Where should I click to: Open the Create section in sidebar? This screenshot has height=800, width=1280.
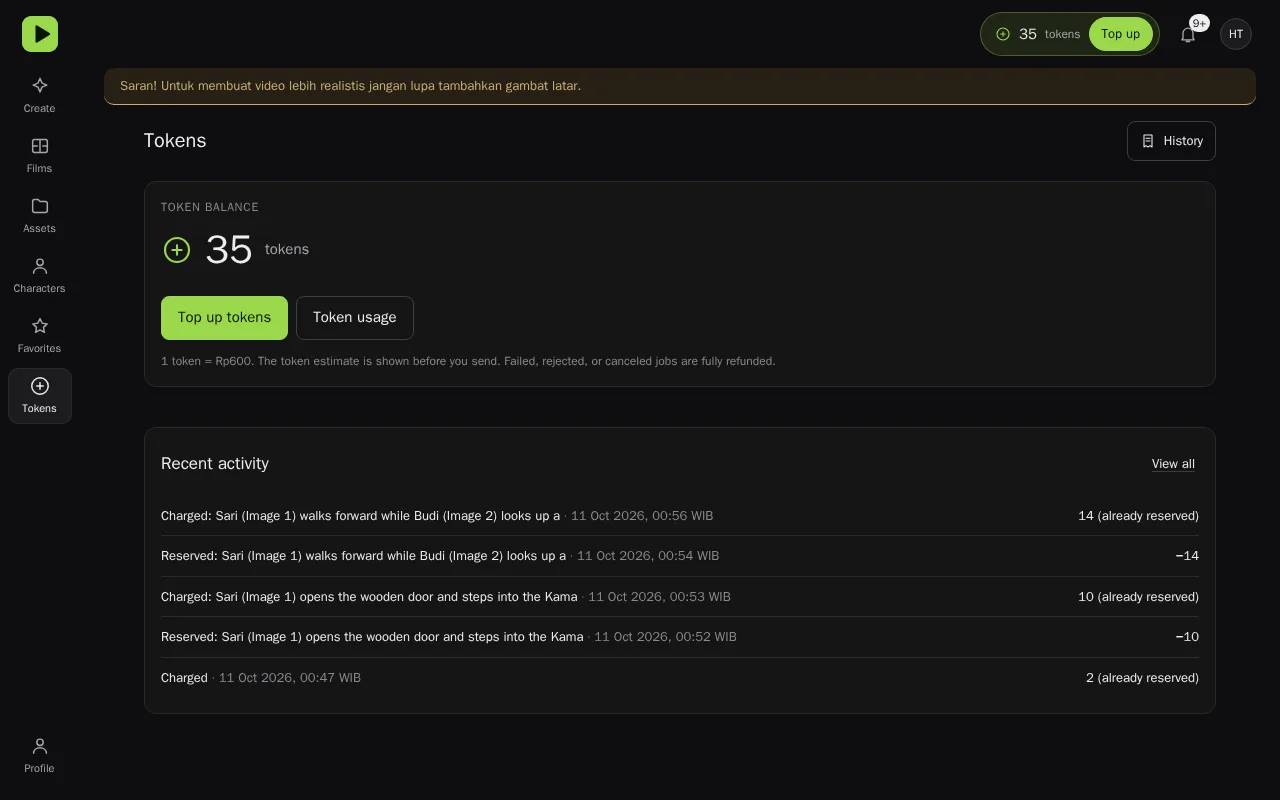point(40,95)
